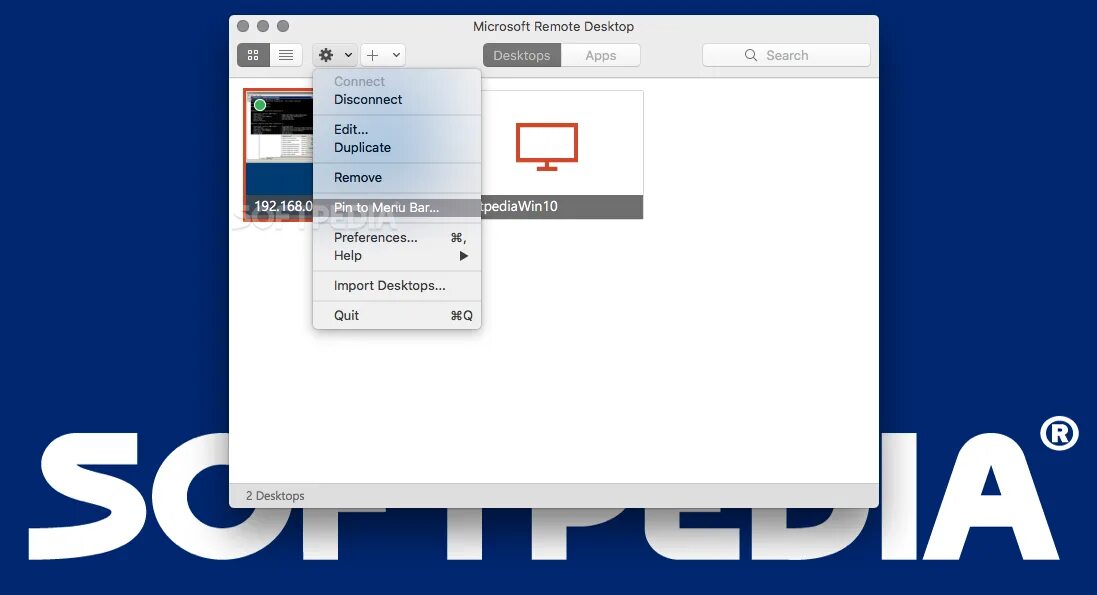The height and width of the screenshot is (595, 1097).
Task: Click the search magnifier icon
Action: click(751, 55)
